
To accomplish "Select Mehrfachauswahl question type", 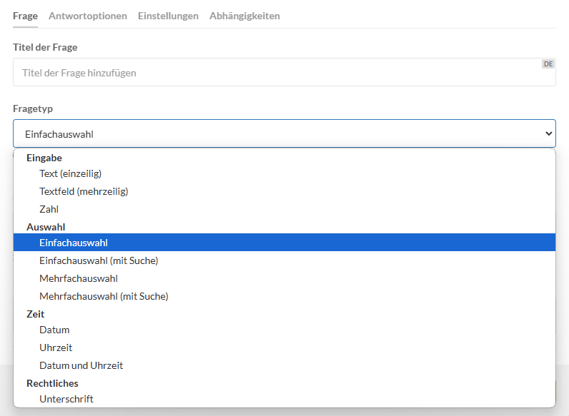I will (x=284, y=278).
